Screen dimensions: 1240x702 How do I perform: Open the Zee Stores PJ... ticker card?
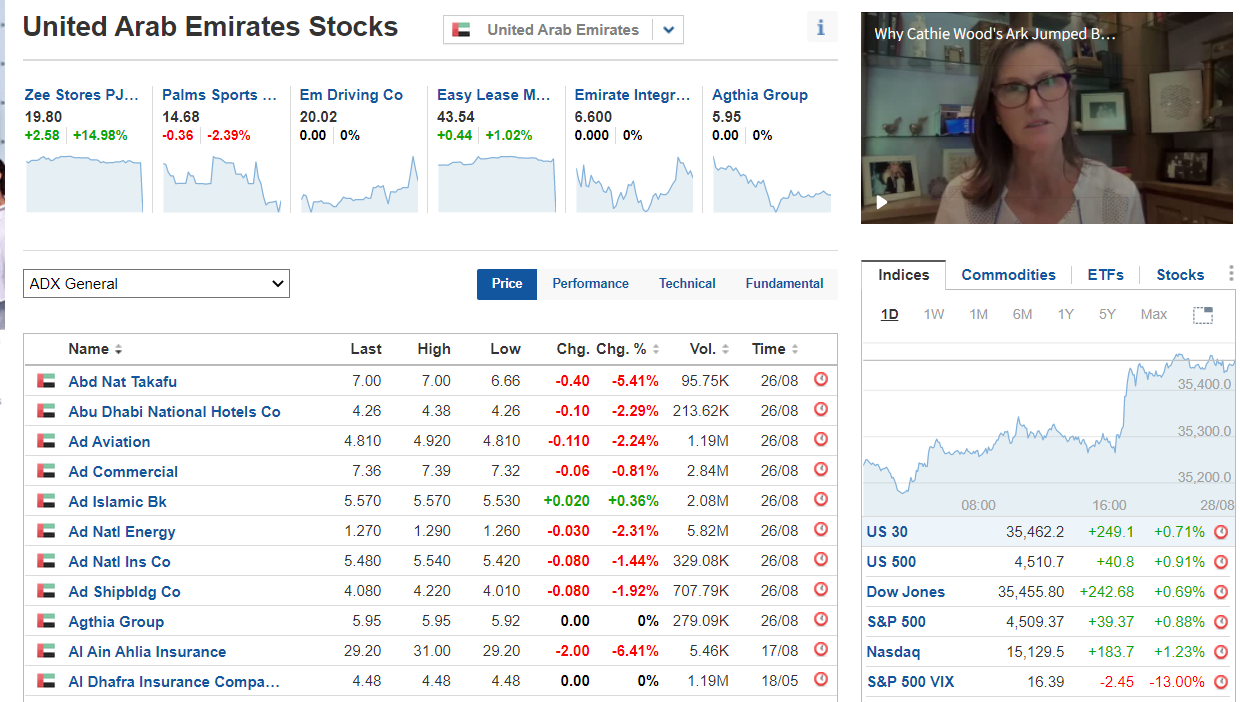(82, 95)
